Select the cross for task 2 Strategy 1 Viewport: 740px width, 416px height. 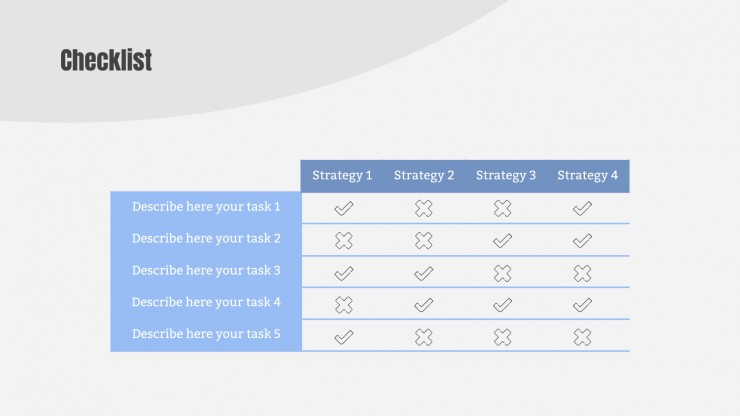344,240
